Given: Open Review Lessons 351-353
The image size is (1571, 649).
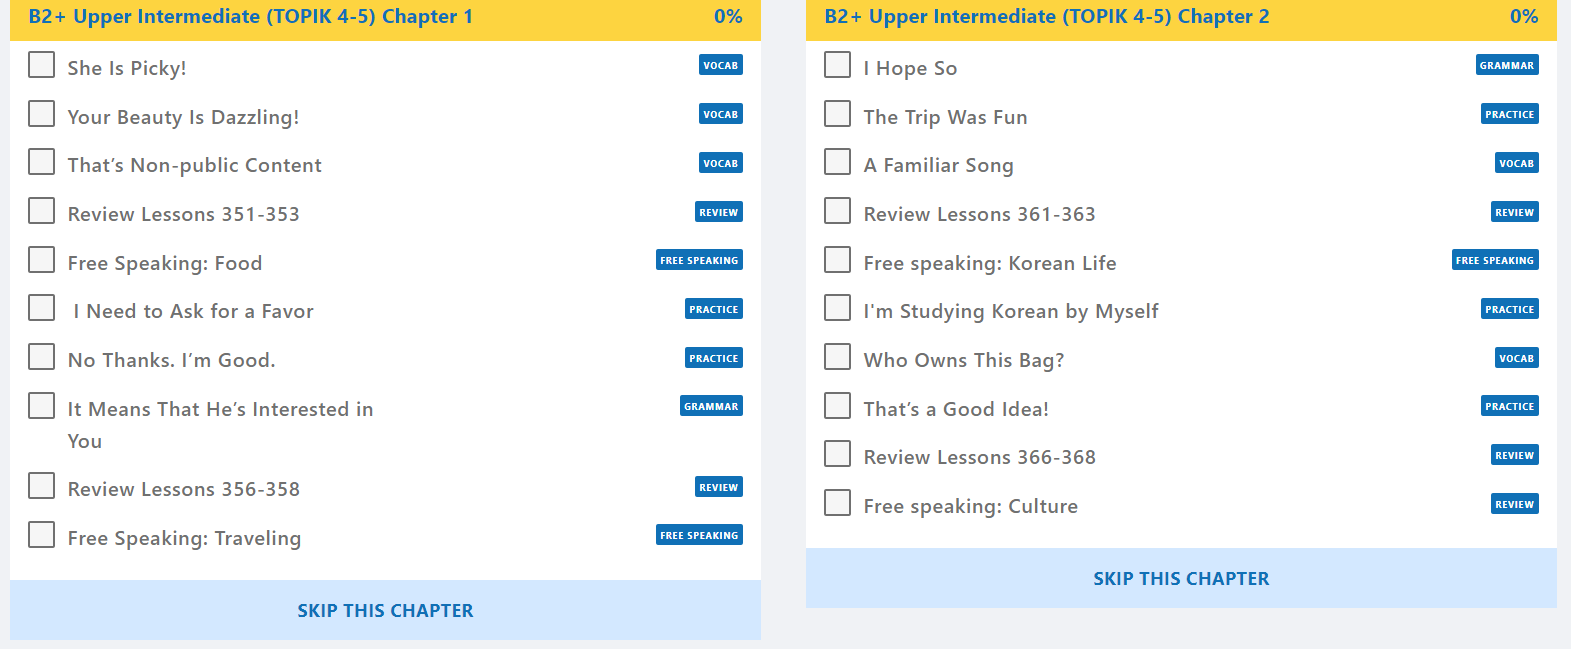Looking at the screenshot, I should point(184,214).
